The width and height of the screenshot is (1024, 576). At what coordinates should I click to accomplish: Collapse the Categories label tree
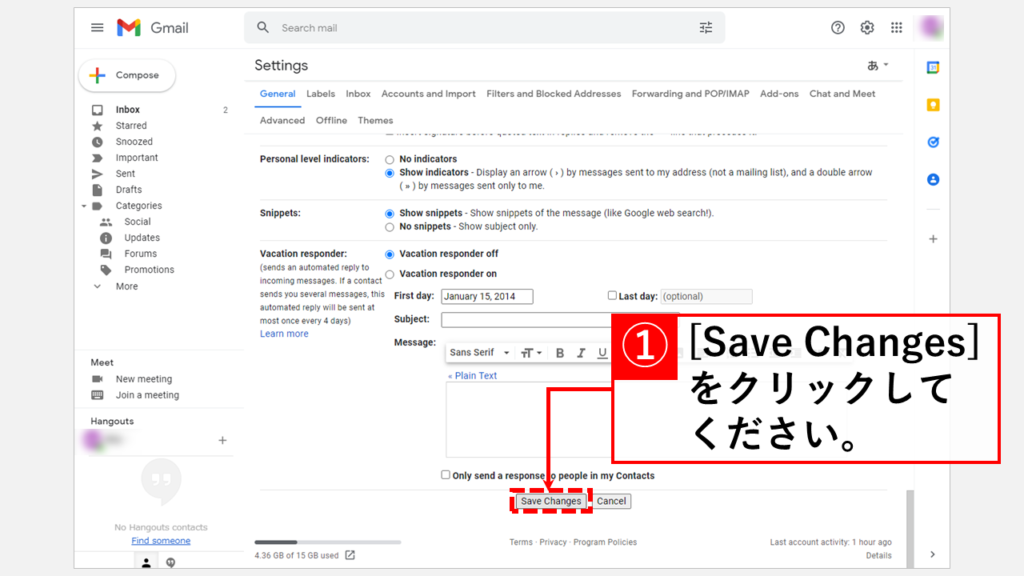pyautogui.click(x=84, y=206)
